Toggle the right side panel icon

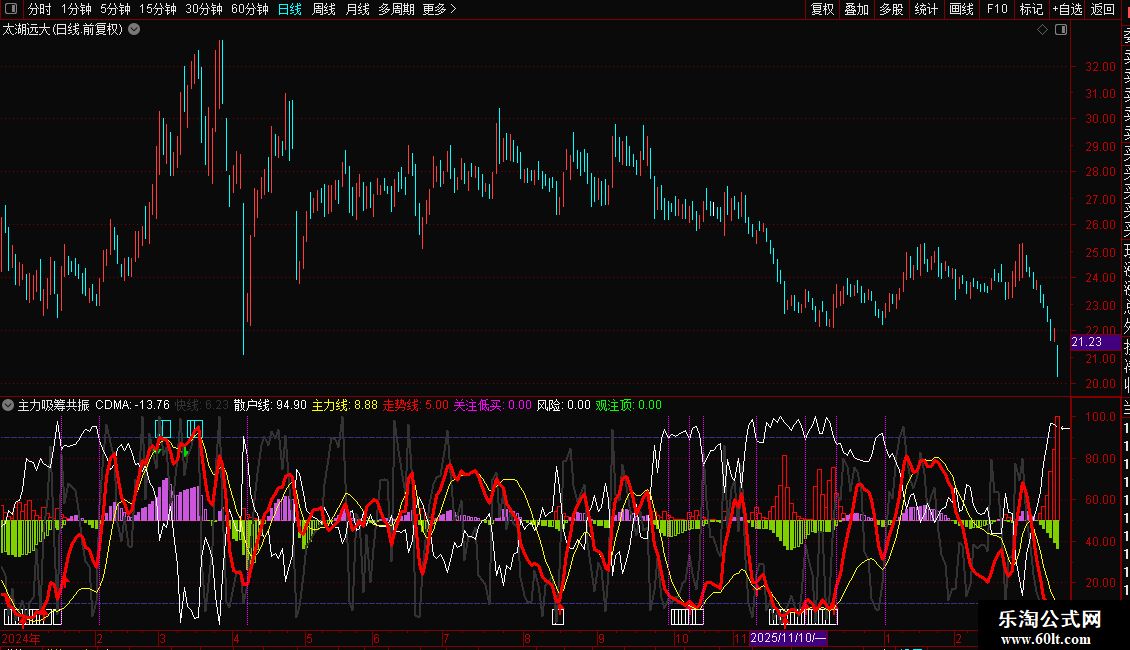[x=1061, y=30]
